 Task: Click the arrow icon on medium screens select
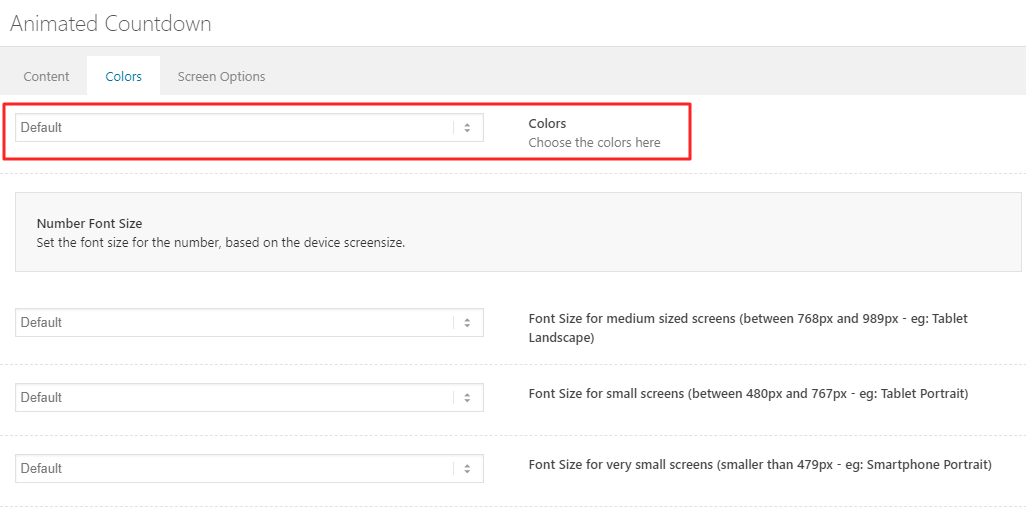pos(467,323)
